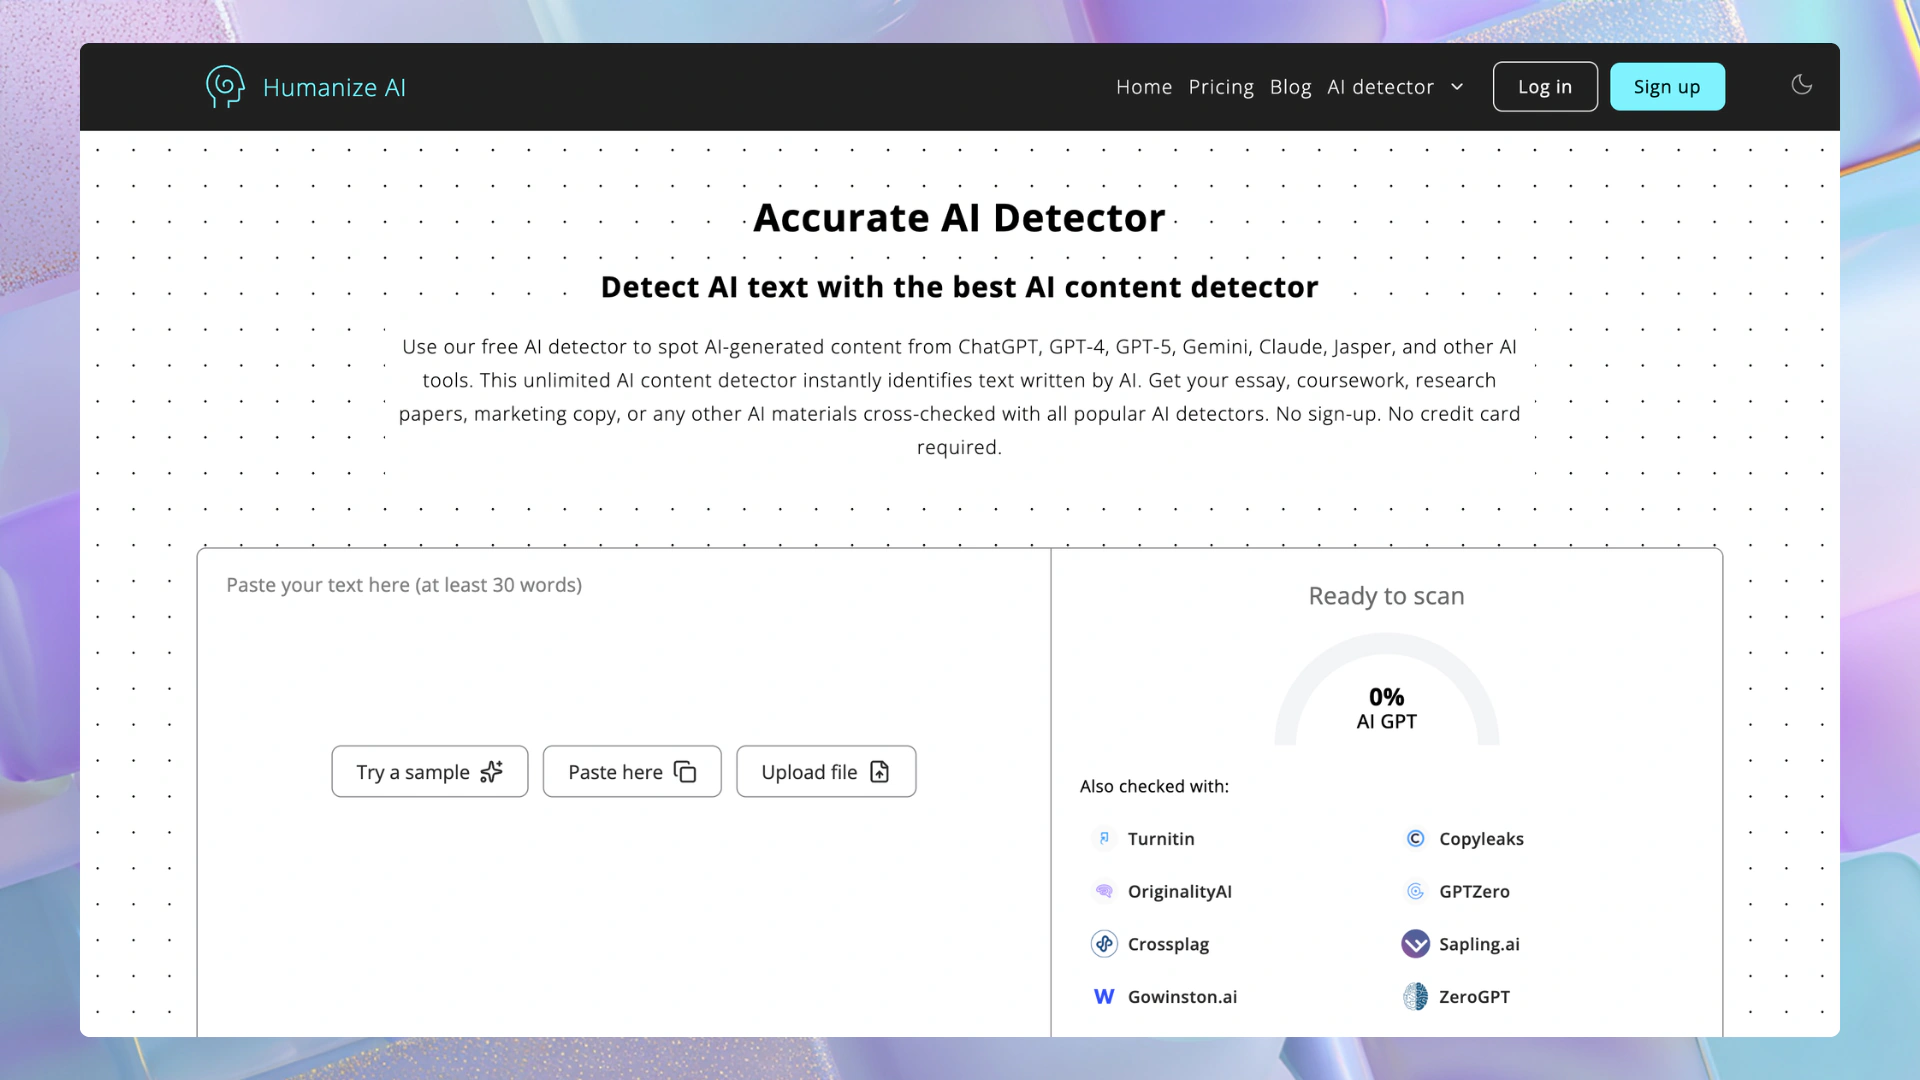Viewport: 1920px width, 1080px height.
Task: Click the Crossplag logo icon
Action: pos(1104,944)
